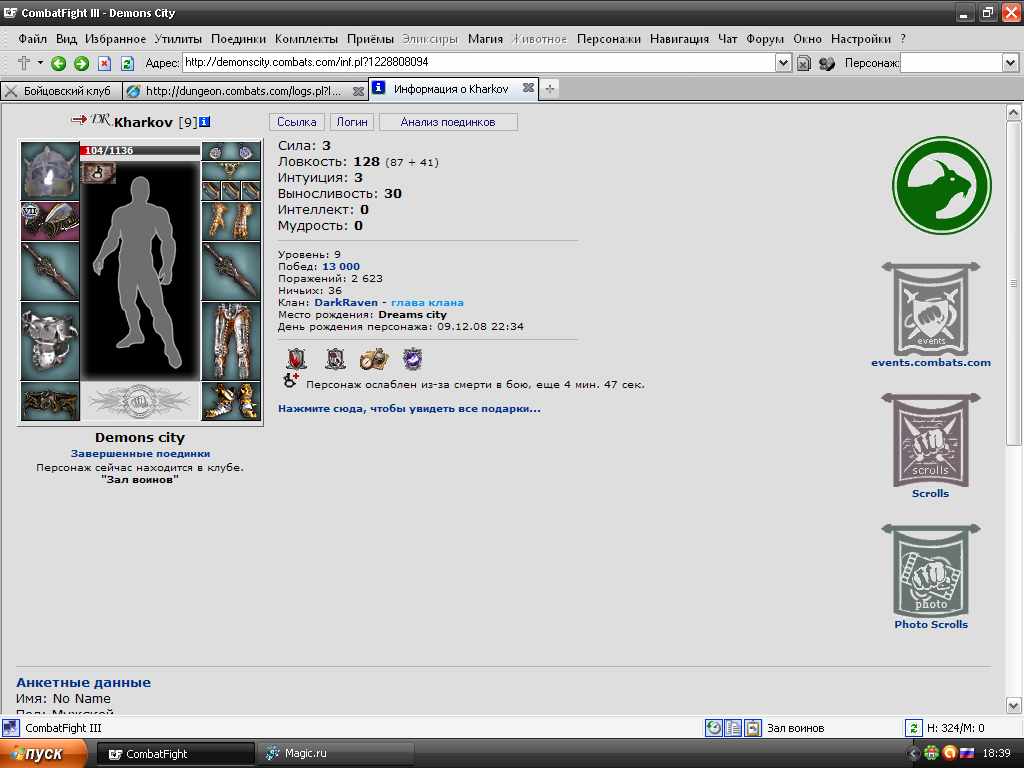Open the small arrow beside the cross icon

click(40, 63)
